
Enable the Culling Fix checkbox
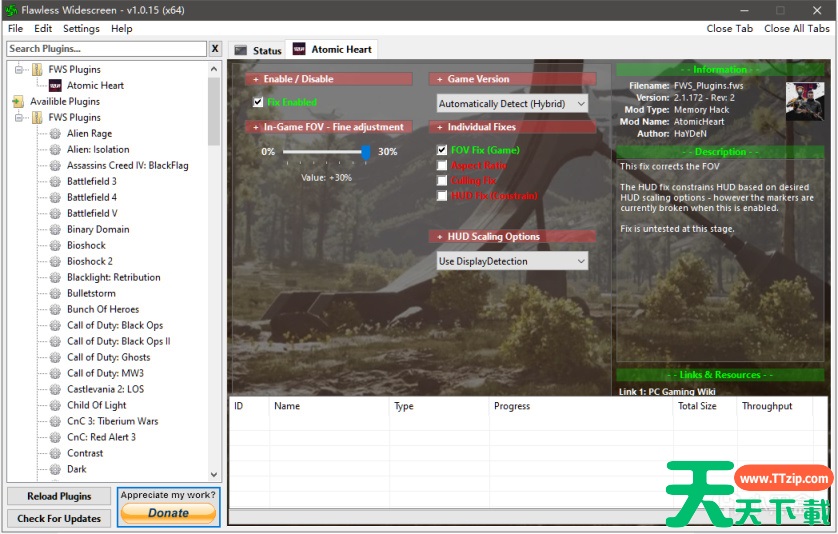pos(442,181)
